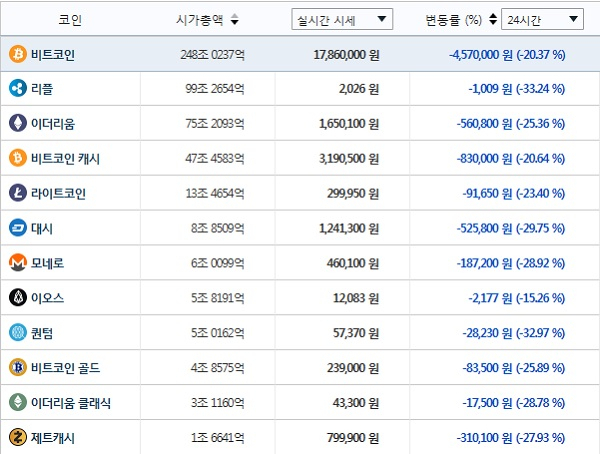Click market cap 5조 0162억
This screenshot has height=454, width=600.
coord(218,333)
